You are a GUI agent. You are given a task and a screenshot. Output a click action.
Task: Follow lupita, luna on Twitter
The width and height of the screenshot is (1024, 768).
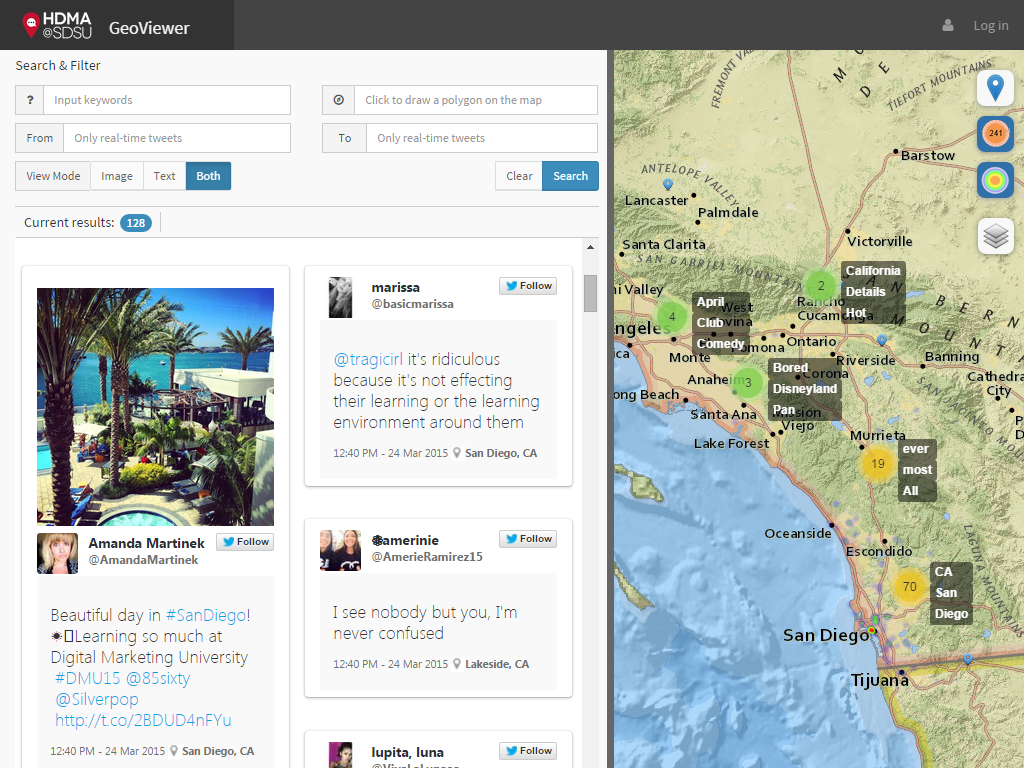coord(528,750)
